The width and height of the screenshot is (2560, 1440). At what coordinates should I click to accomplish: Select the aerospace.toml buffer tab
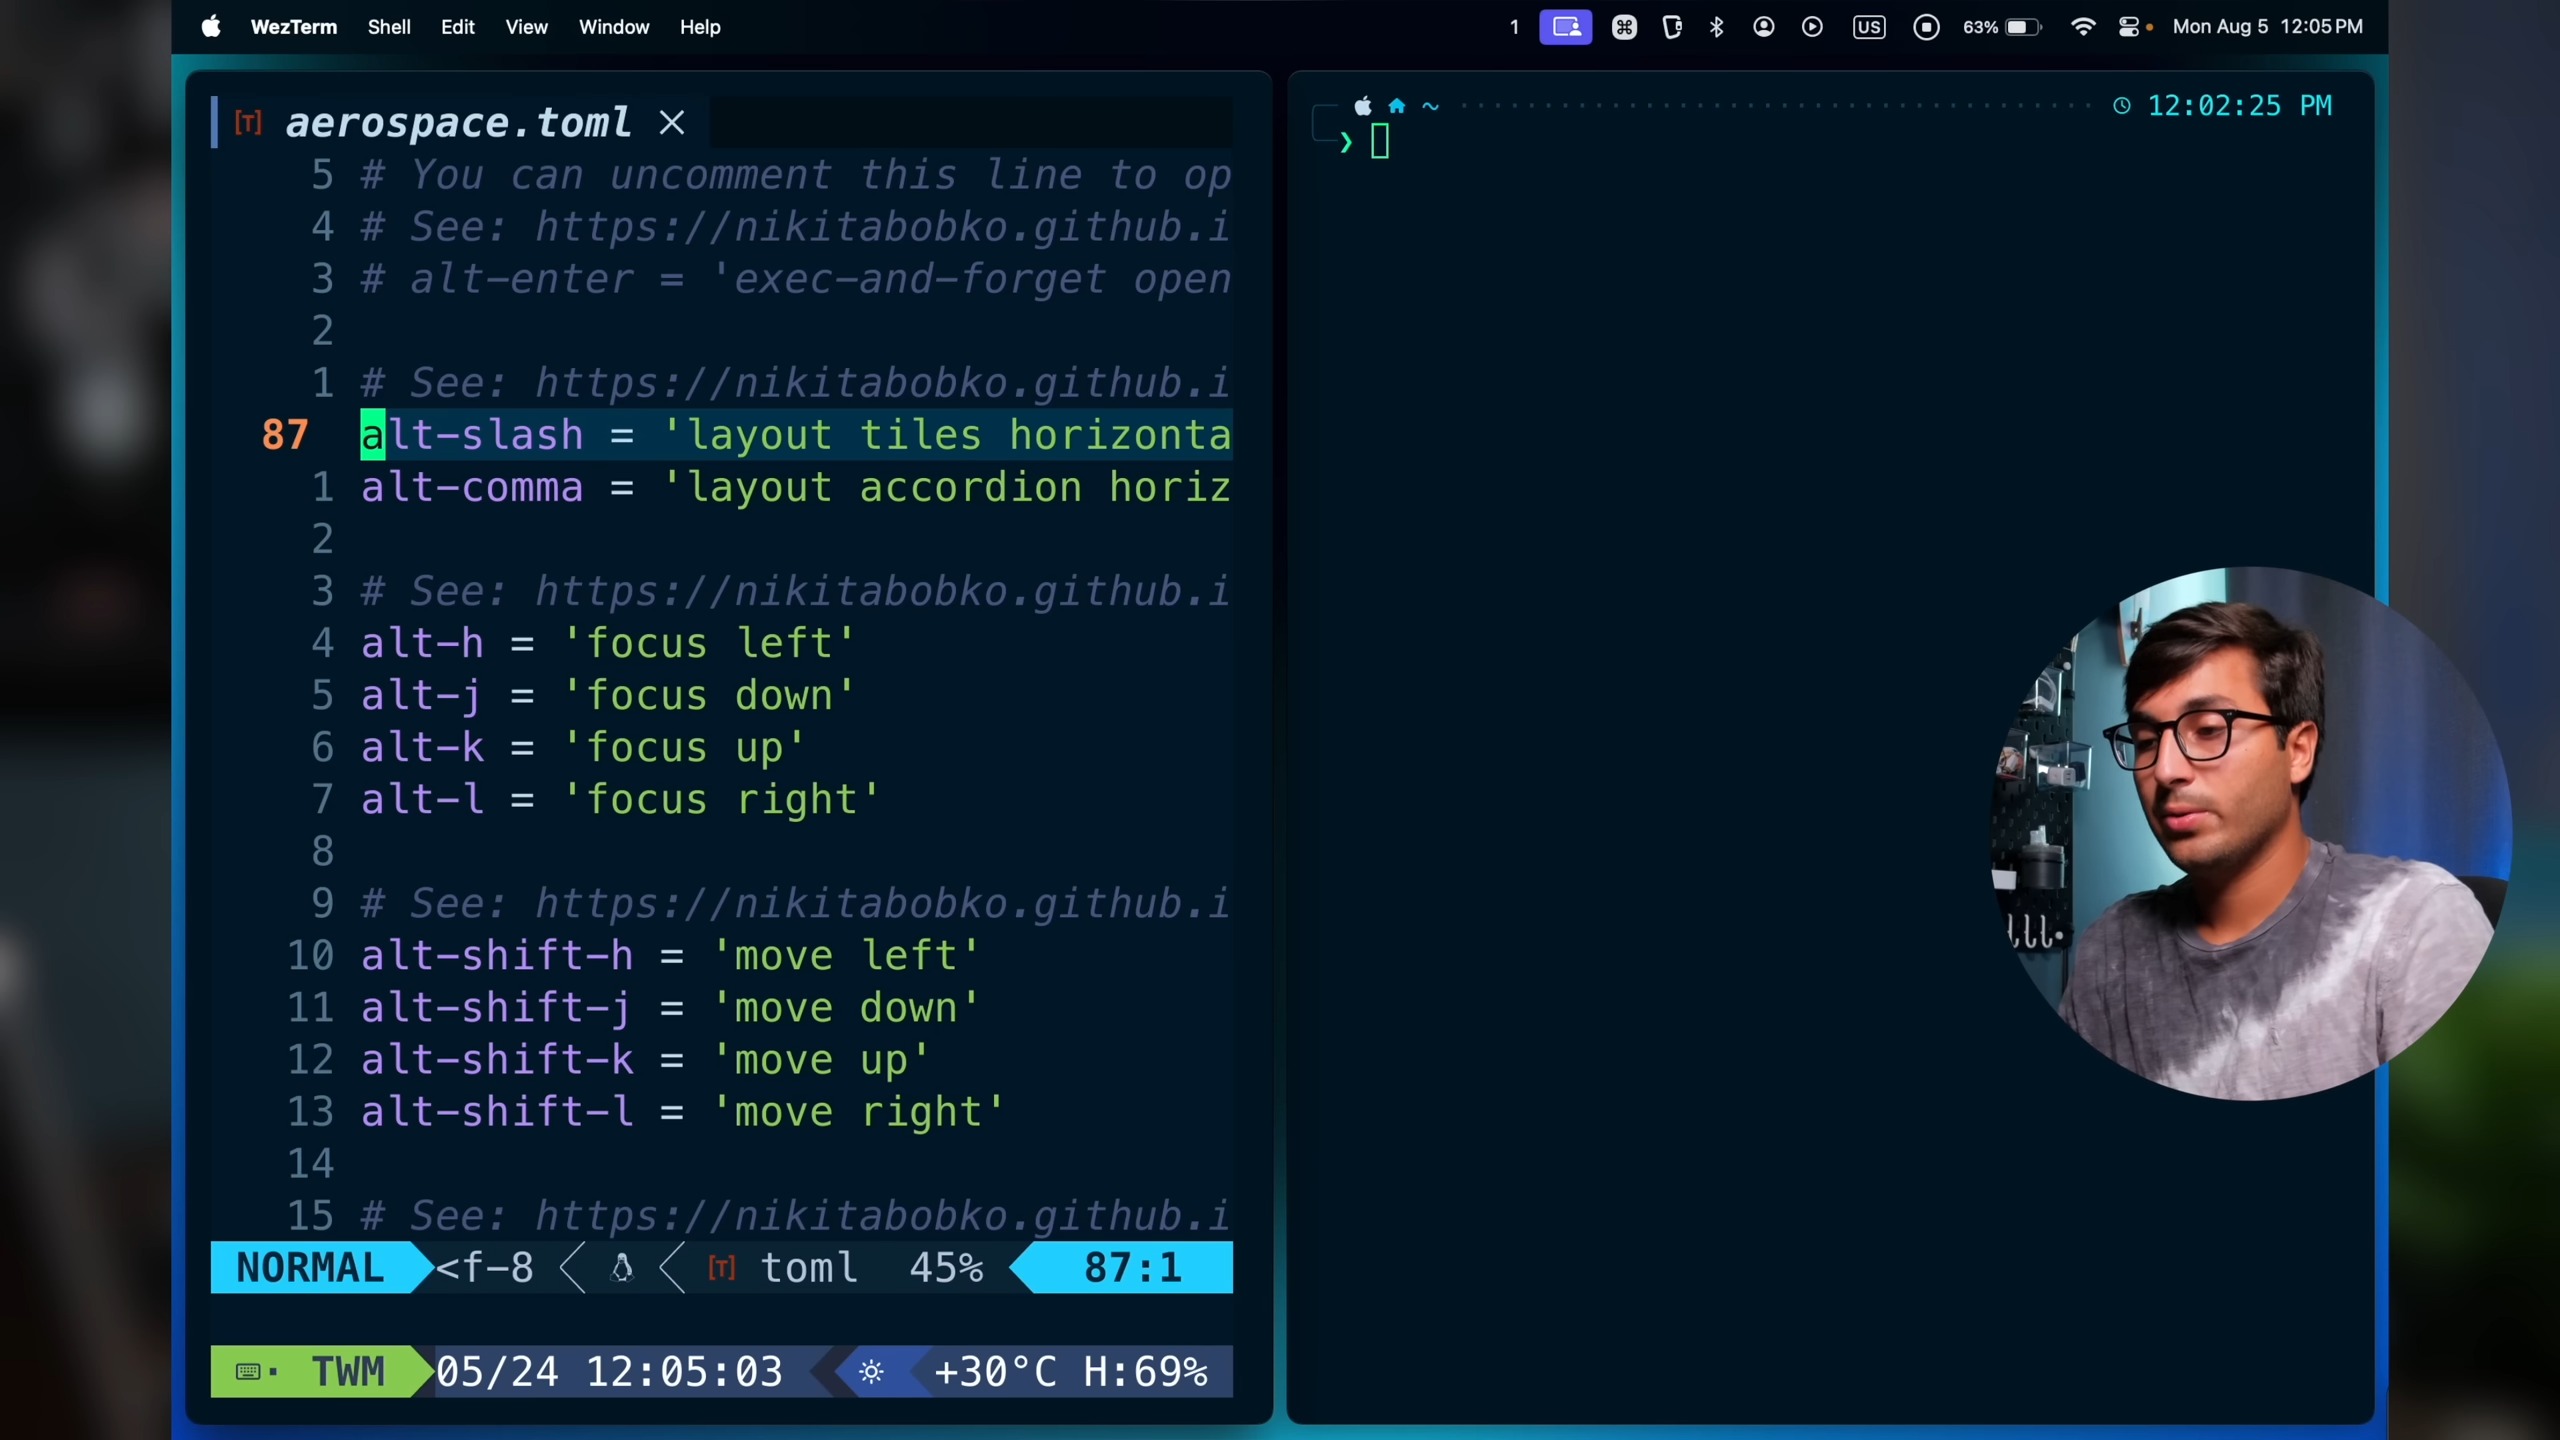458,123
